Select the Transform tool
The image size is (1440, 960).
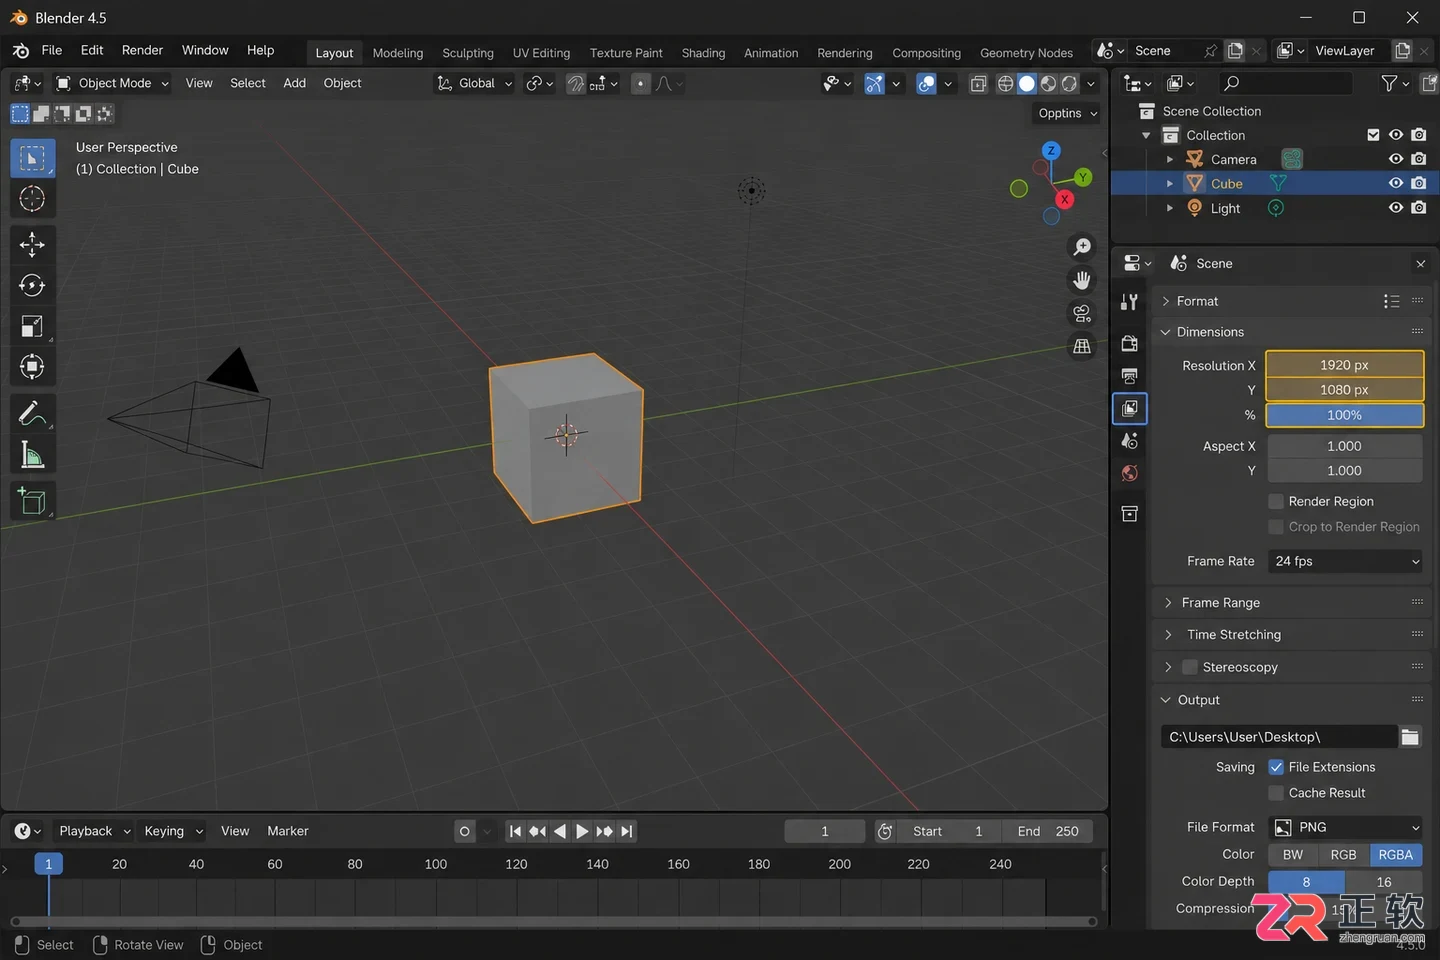pos(32,367)
